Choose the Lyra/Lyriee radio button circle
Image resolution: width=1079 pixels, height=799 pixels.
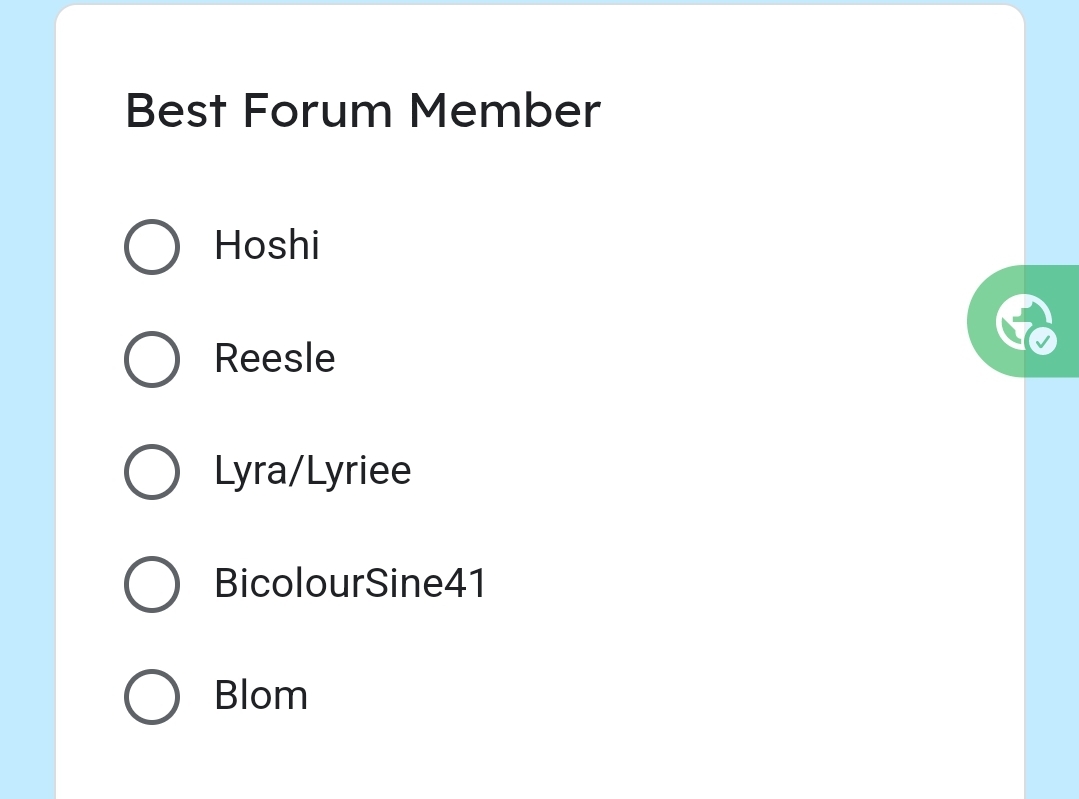[152, 471]
